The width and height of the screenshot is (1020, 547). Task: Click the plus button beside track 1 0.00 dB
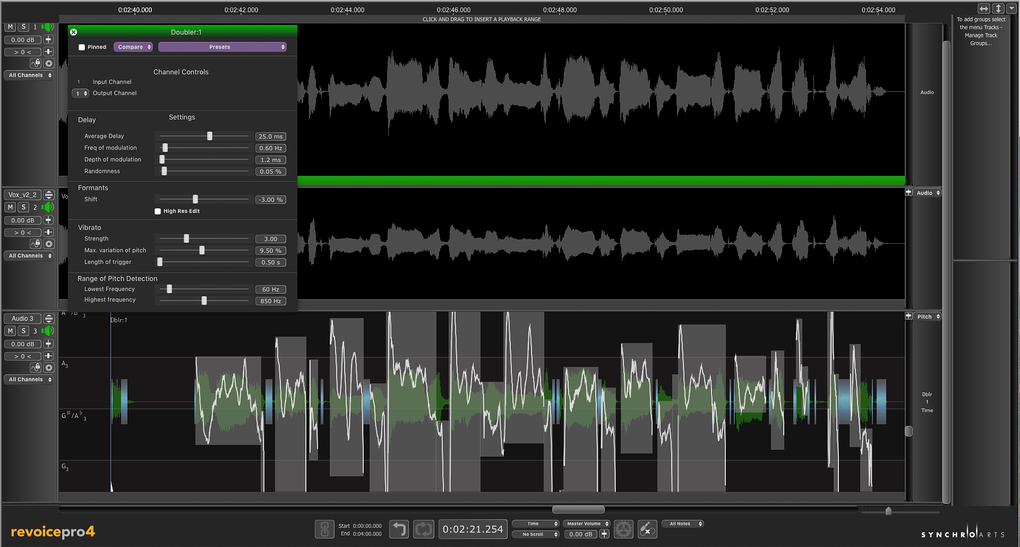point(48,40)
